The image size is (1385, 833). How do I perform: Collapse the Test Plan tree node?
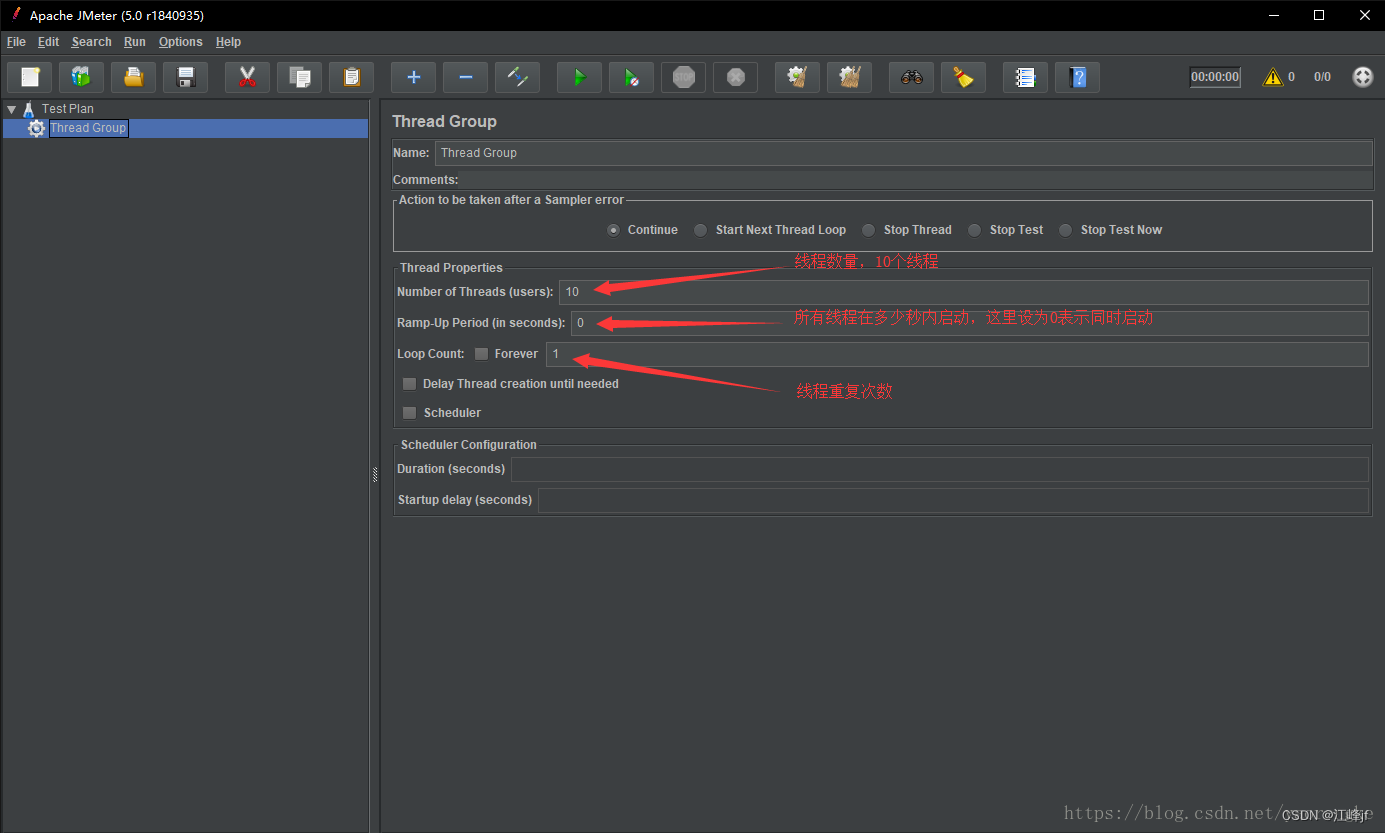(11, 109)
